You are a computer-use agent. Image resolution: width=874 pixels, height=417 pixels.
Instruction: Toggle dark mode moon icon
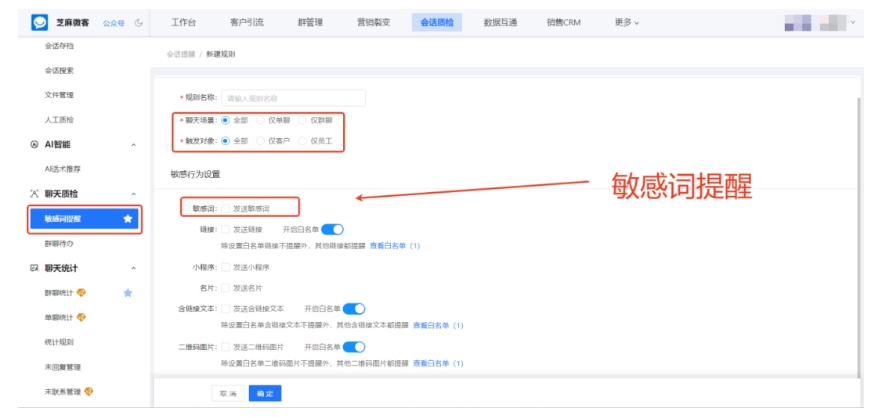[x=139, y=23]
